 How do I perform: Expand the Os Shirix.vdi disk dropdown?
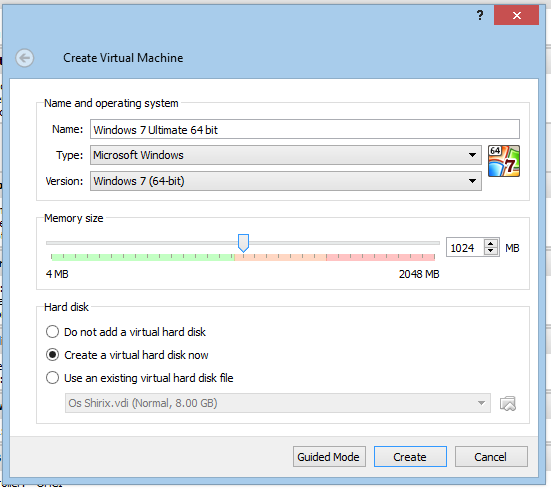278,403
